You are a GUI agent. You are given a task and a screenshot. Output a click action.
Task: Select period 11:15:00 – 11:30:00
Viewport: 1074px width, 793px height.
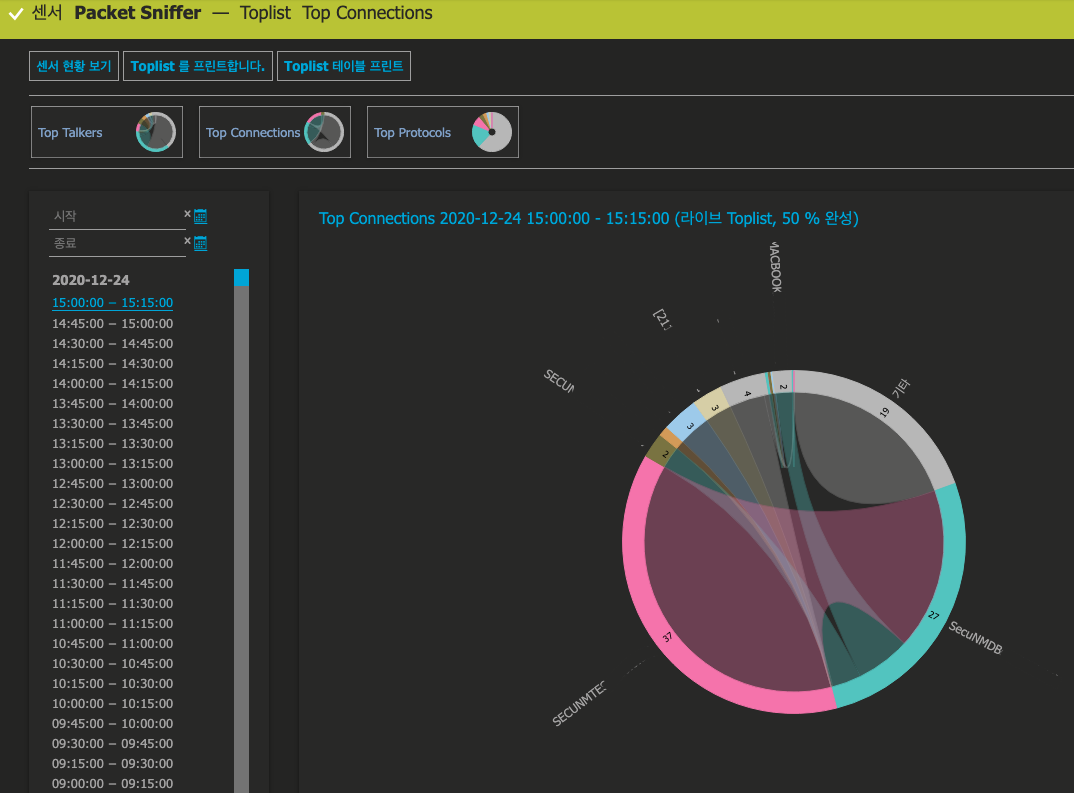(112, 603)
